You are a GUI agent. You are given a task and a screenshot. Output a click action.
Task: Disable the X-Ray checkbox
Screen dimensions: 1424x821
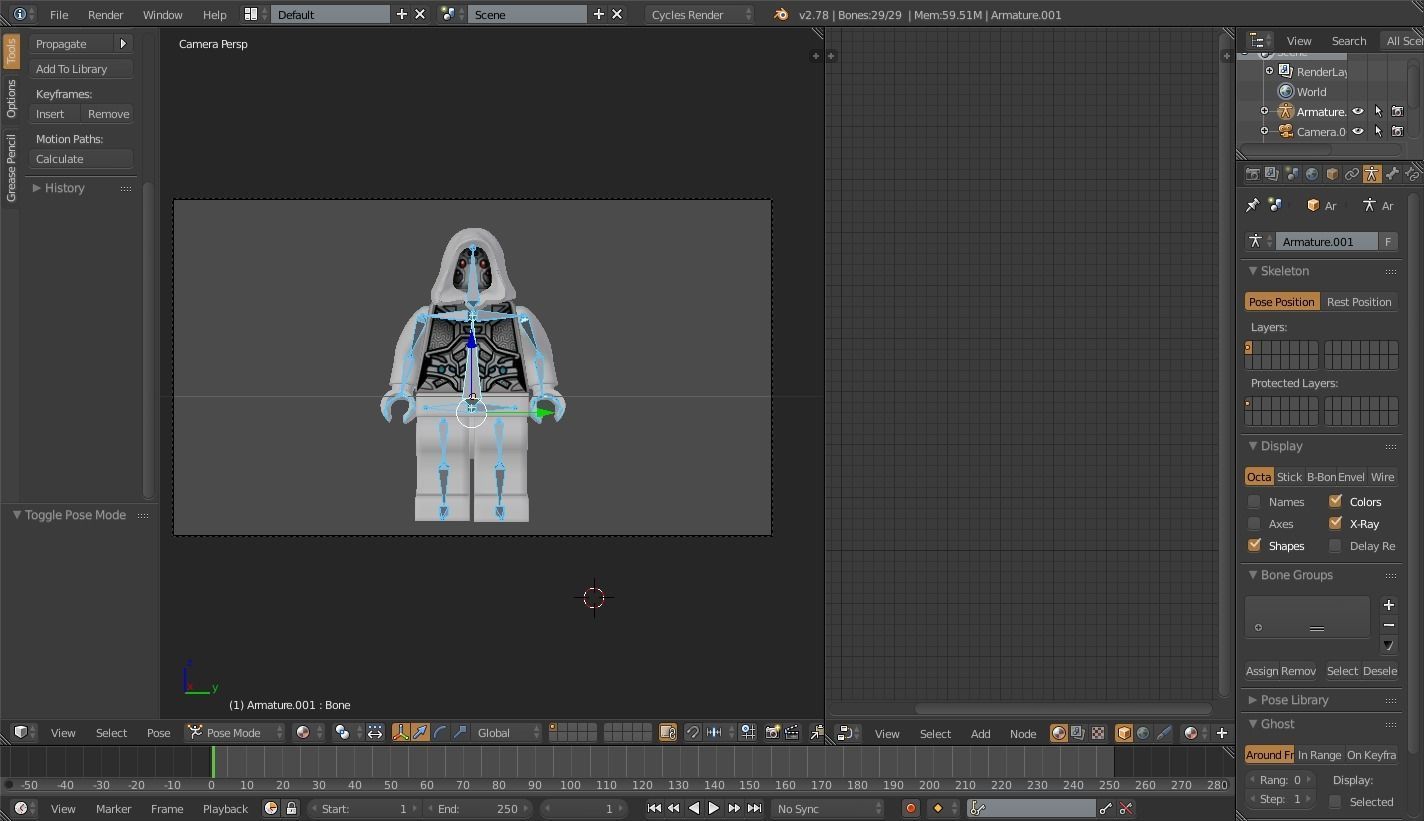[1335, 524]
